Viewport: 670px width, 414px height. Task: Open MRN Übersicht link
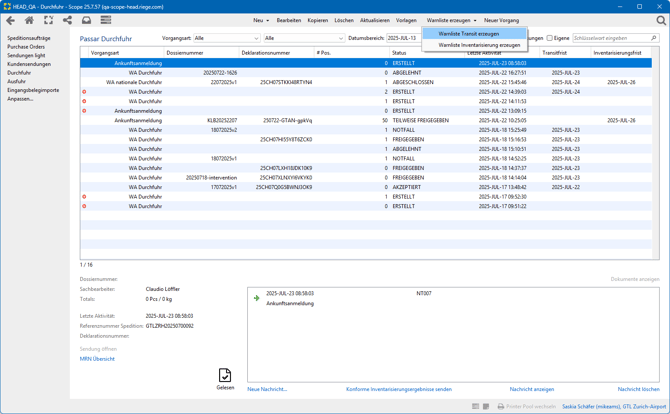point(97,359)
